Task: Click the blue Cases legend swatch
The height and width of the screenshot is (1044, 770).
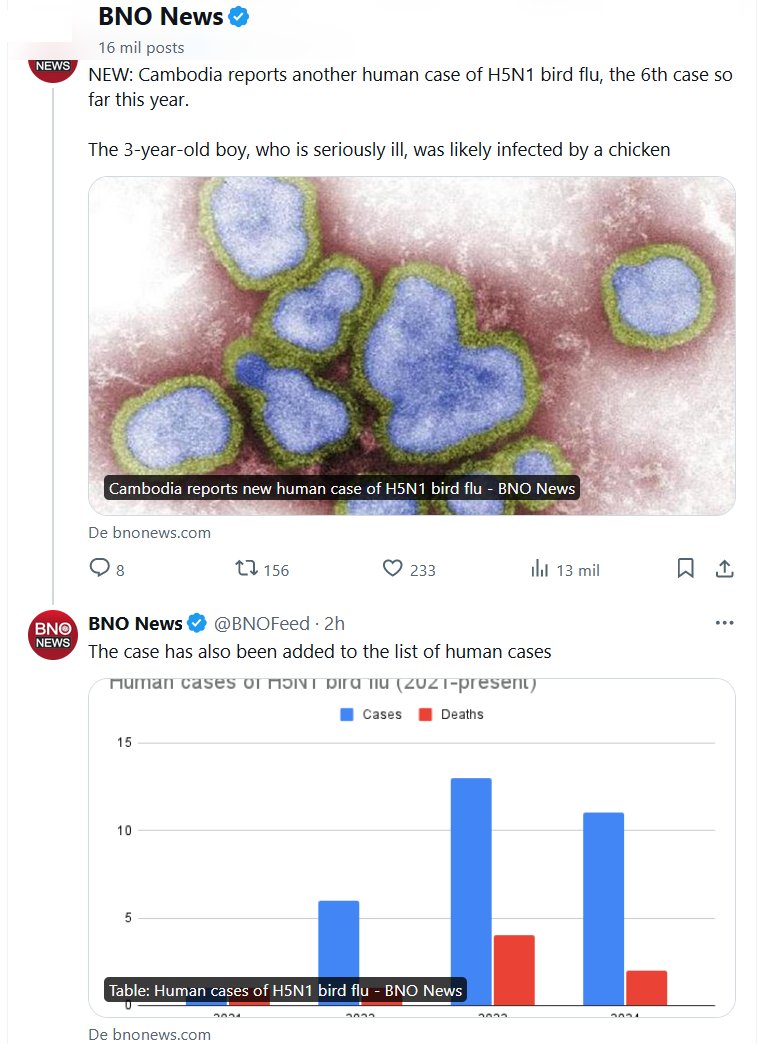Action: (347, 714)
